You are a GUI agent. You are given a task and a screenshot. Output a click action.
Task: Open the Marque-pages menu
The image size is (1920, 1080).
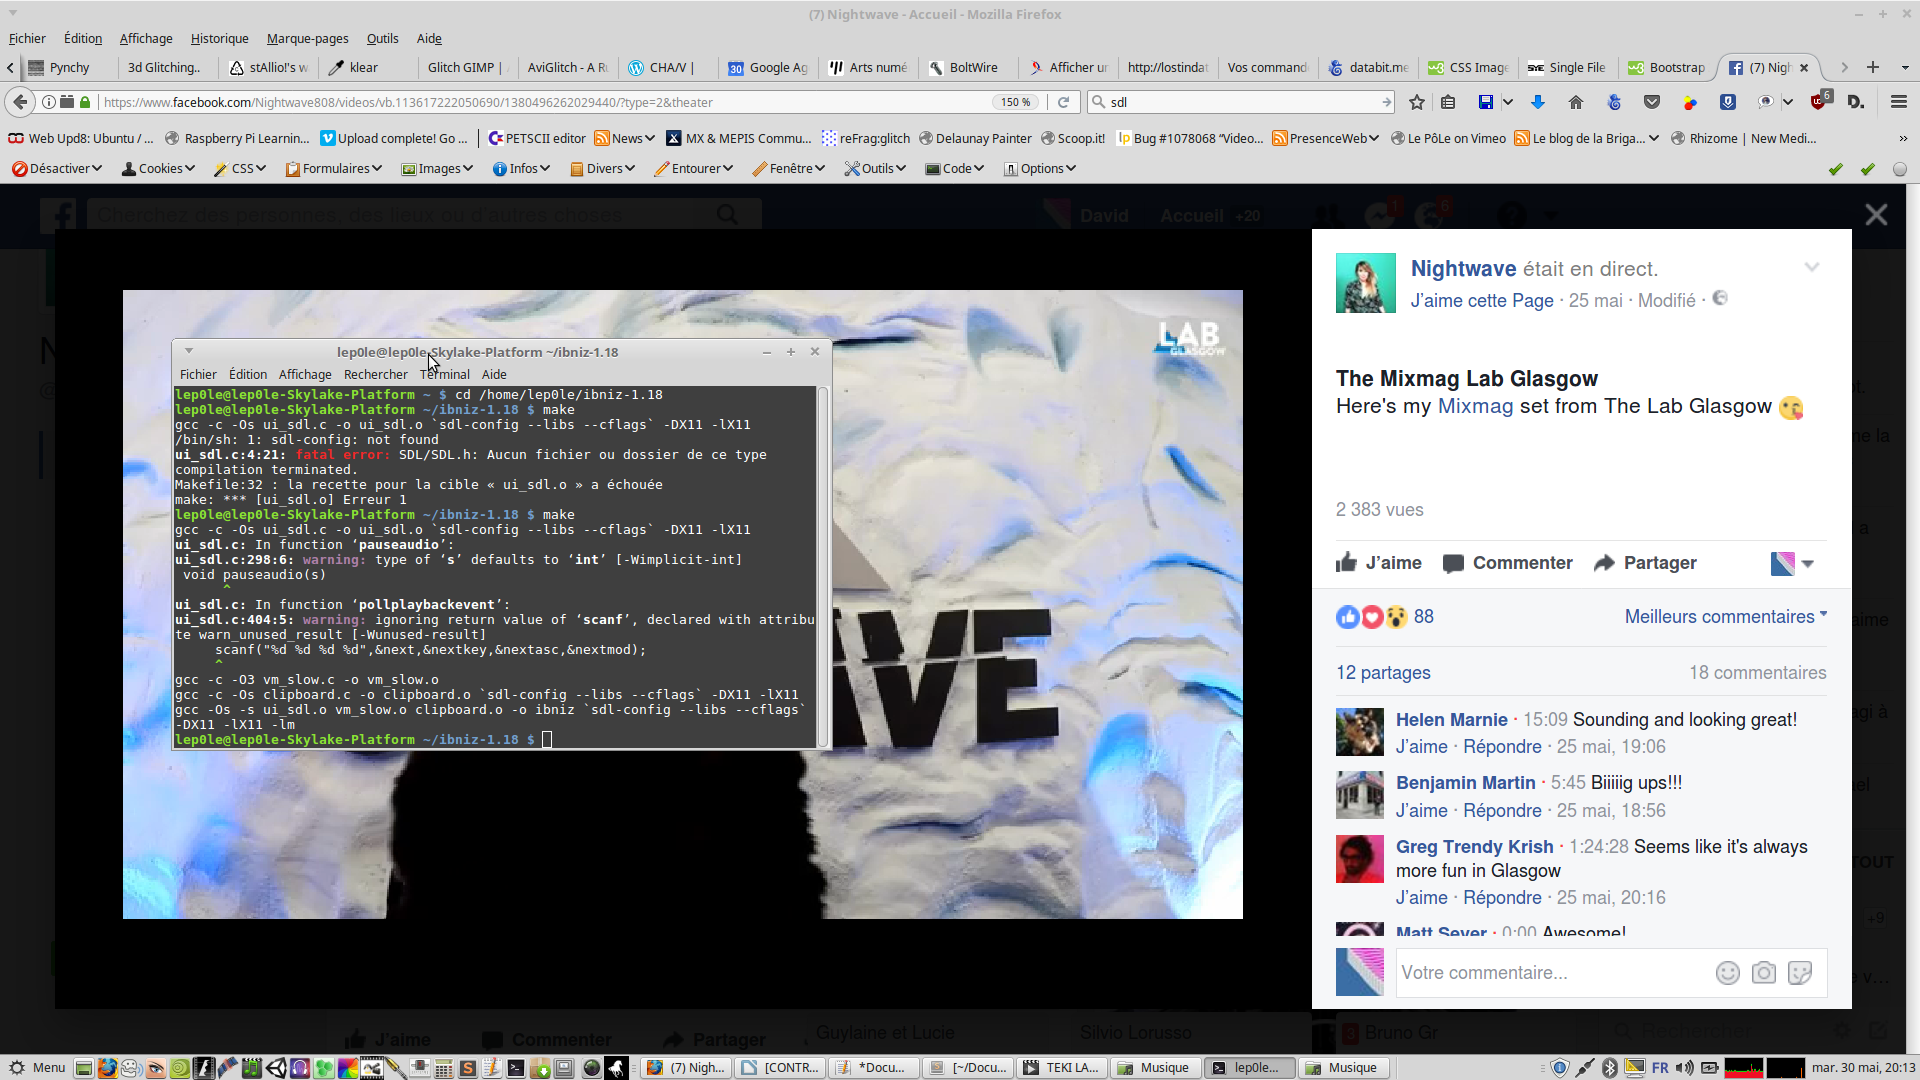(x=307, y=38)
